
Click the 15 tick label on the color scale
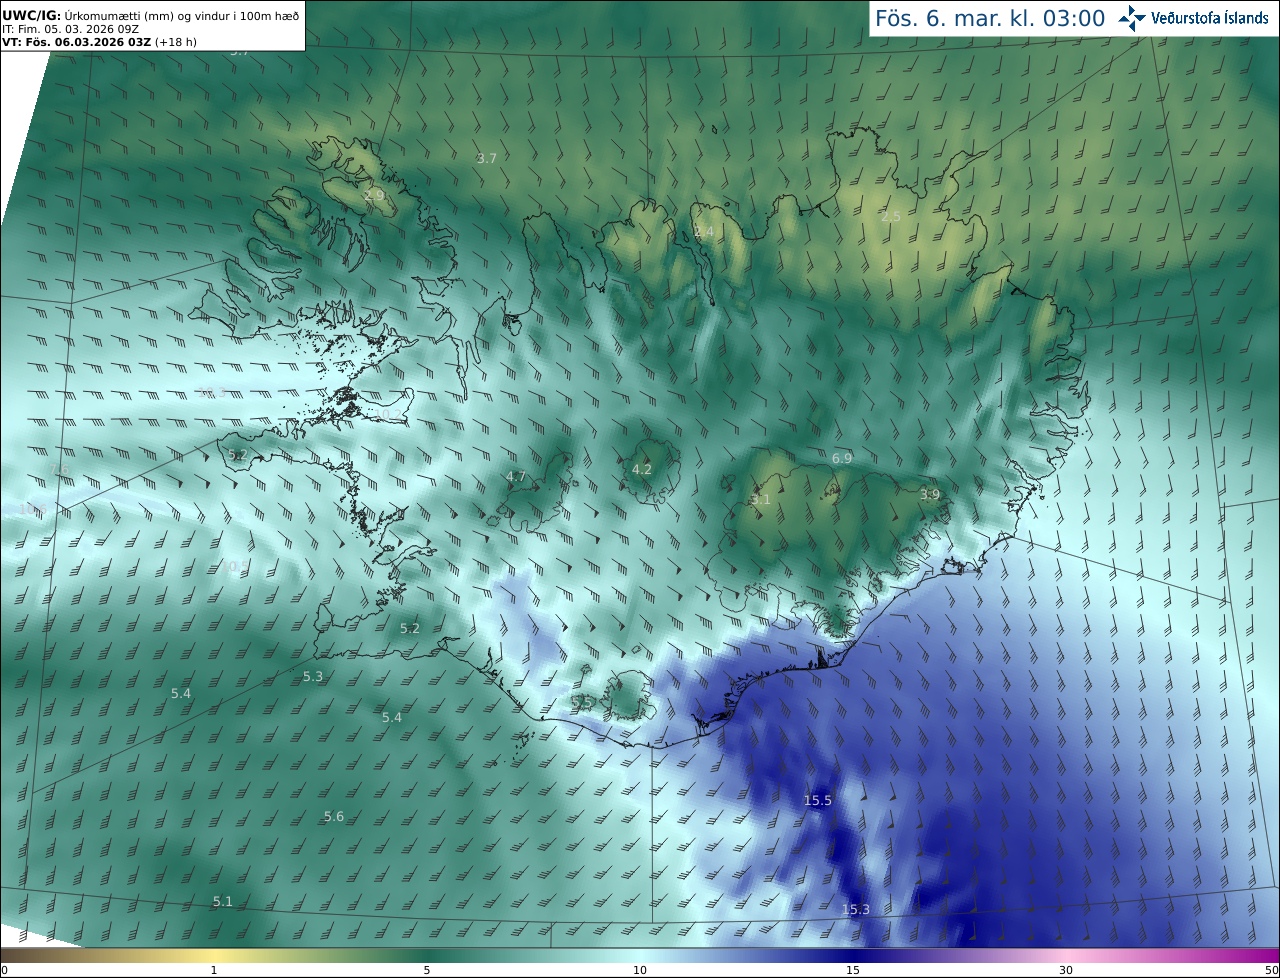pos(853,970)
